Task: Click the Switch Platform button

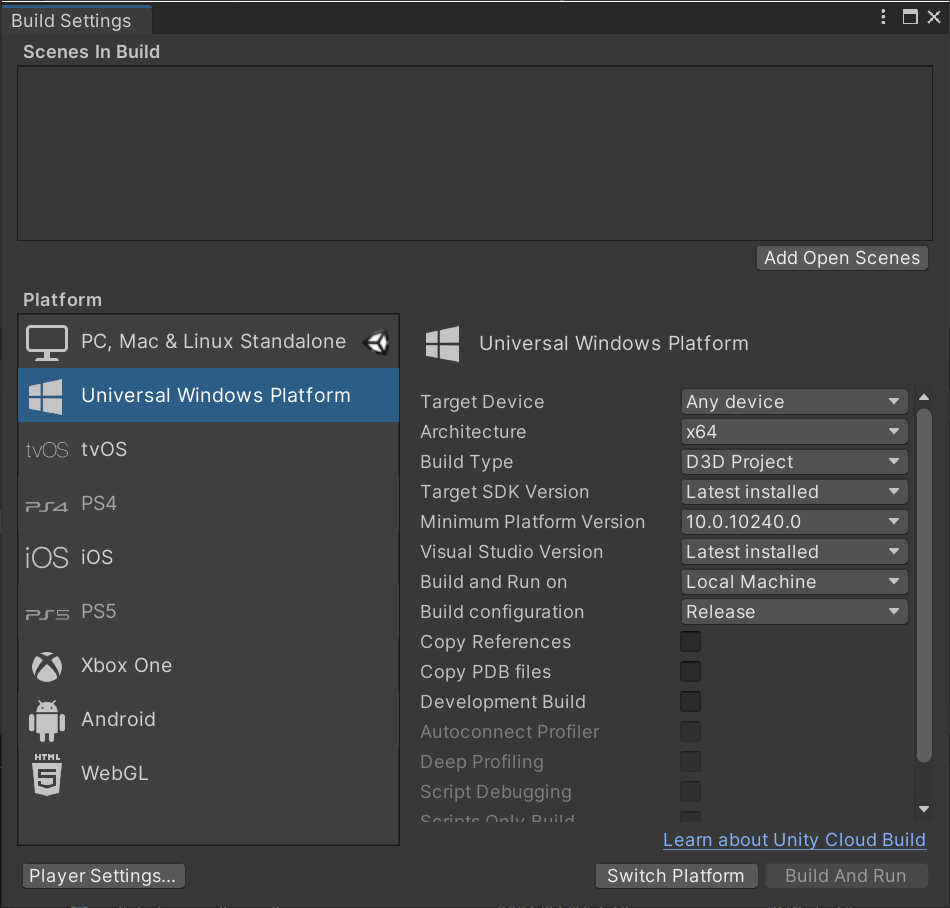Action: (676, 876)
